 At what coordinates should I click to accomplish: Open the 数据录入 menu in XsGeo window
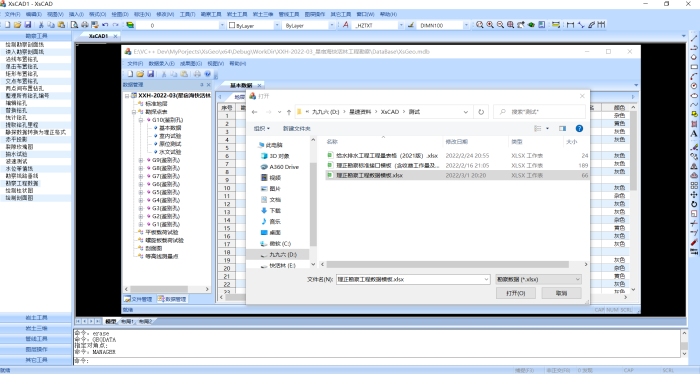[162, 63]
